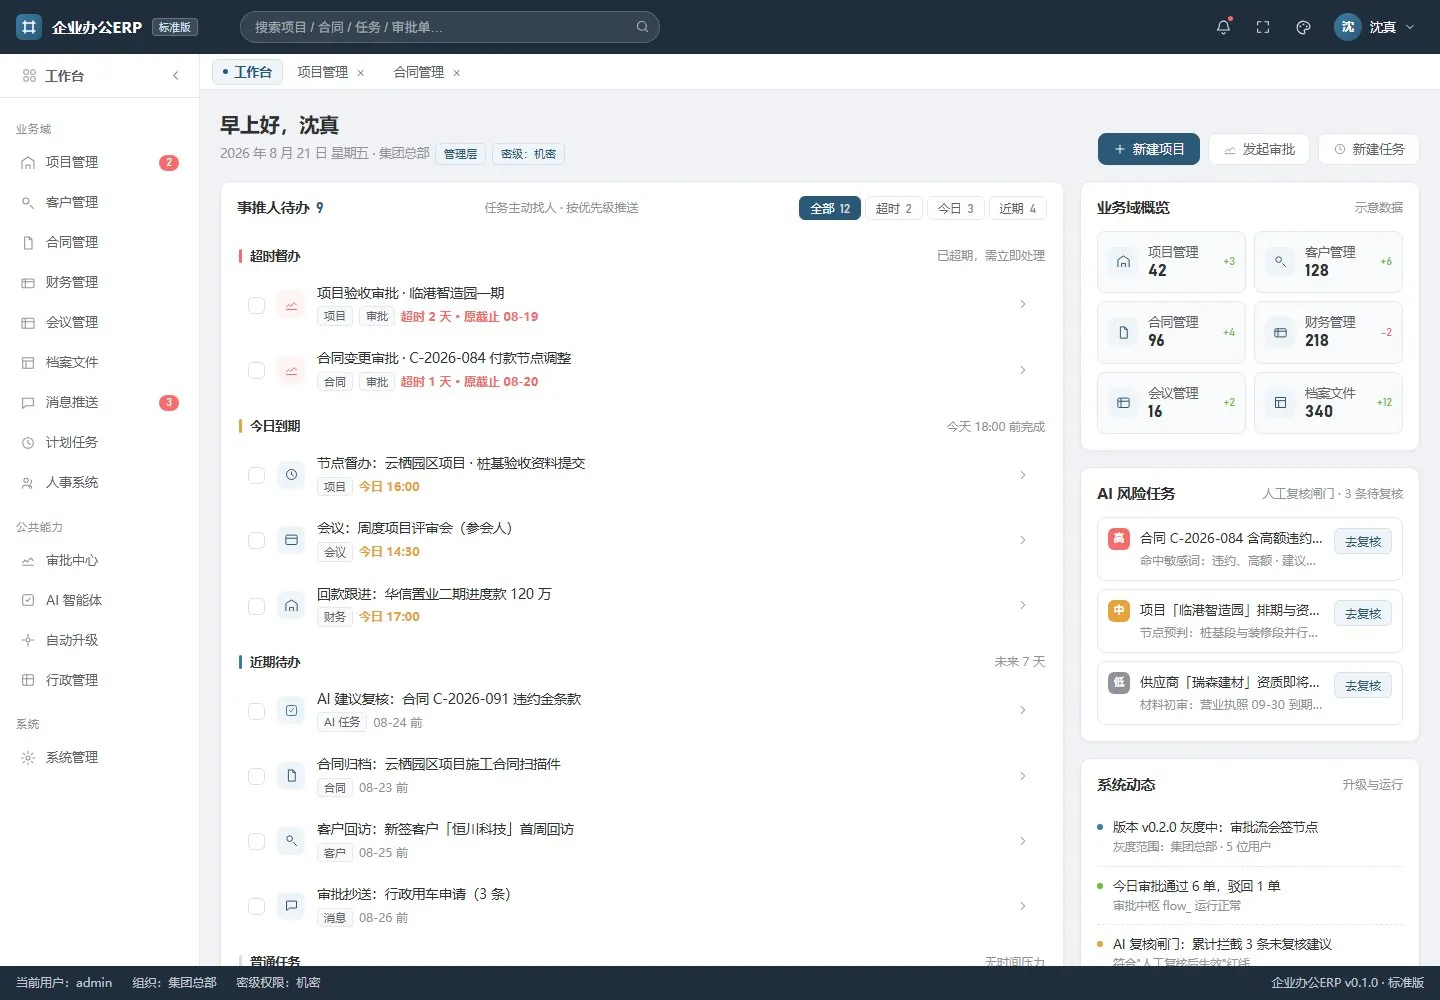
Task: Close the 合同管理 tab
Action: pyautogui.click(x=457, y=73)
